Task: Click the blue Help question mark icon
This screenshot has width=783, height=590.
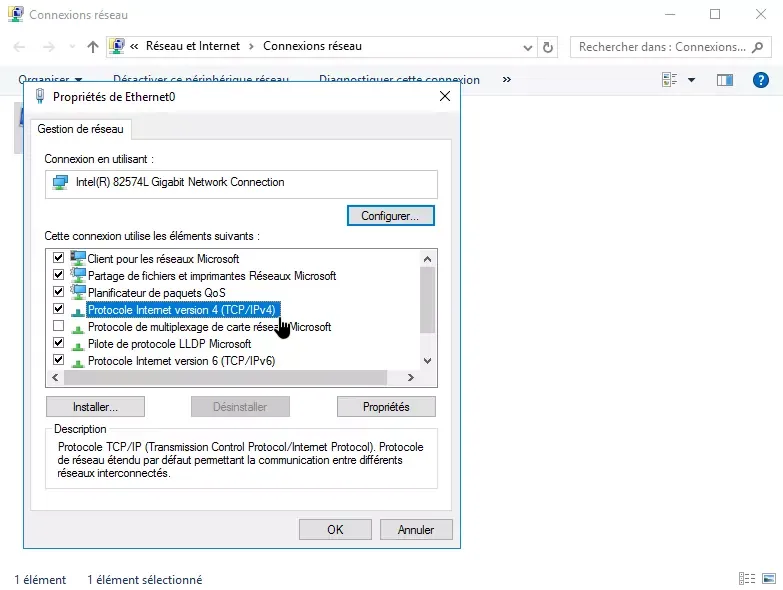Action: [760, 80]
